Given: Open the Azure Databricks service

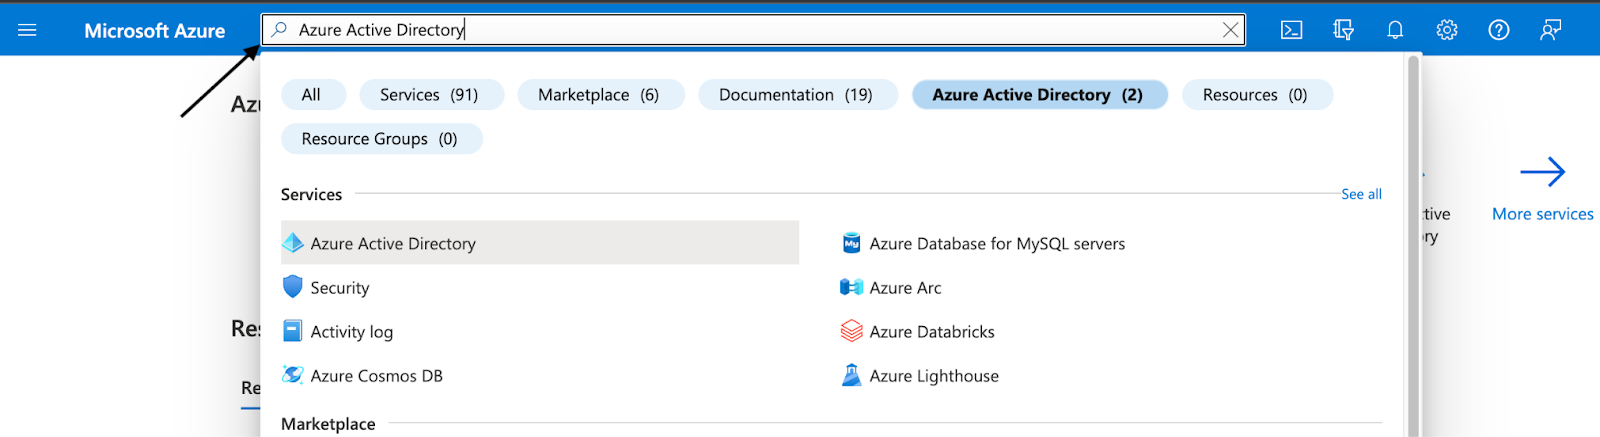Looking at the screenshot, I should (931, 331).
